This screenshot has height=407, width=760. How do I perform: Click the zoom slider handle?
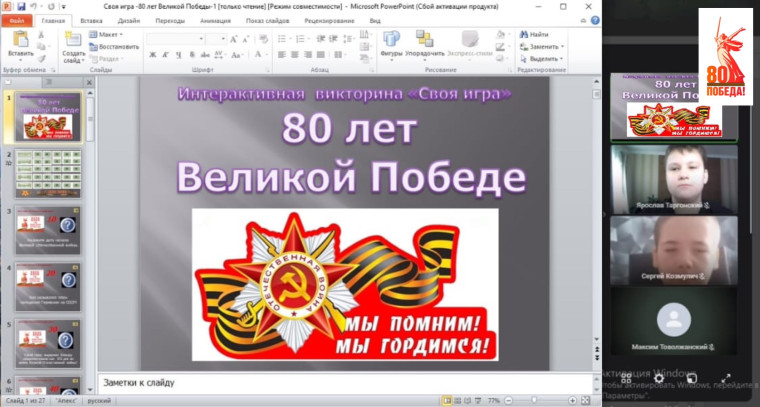pos(534,401)
